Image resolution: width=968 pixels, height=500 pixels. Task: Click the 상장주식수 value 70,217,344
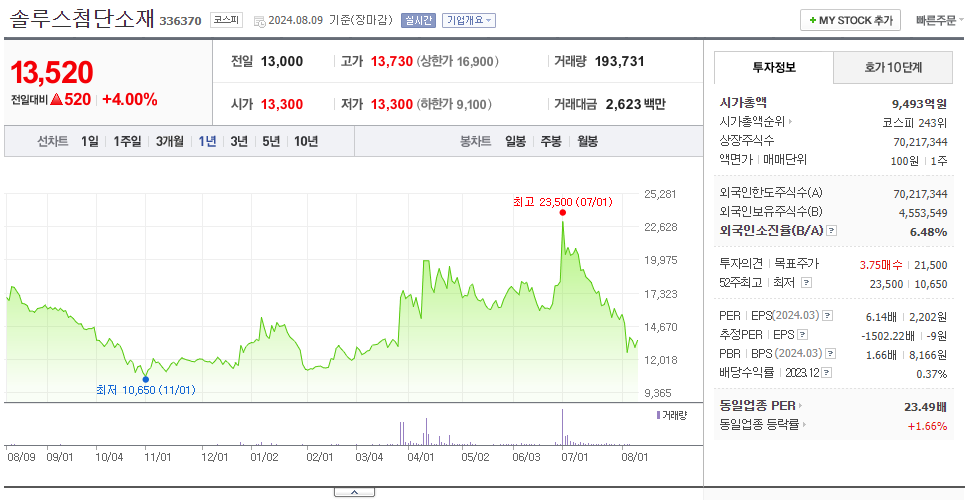(920, 142)
